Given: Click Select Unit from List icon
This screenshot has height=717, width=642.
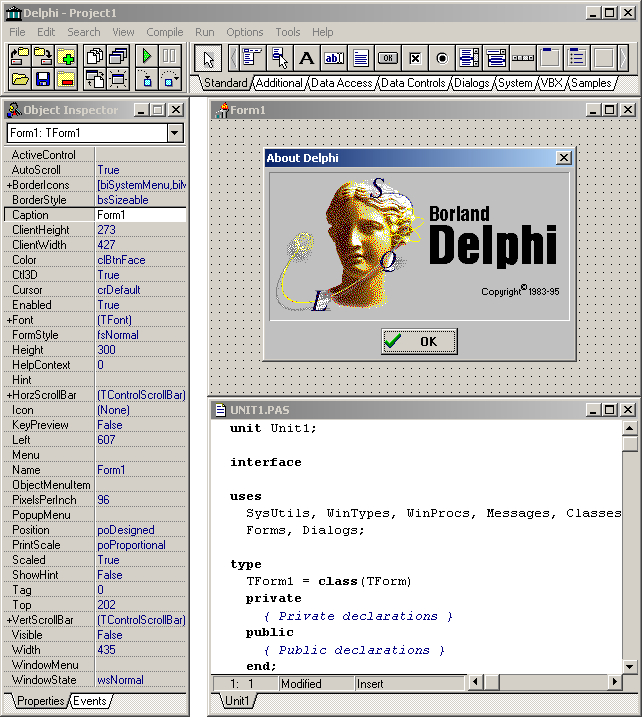Looking at the screenshot, I should [x=95, y=56].
